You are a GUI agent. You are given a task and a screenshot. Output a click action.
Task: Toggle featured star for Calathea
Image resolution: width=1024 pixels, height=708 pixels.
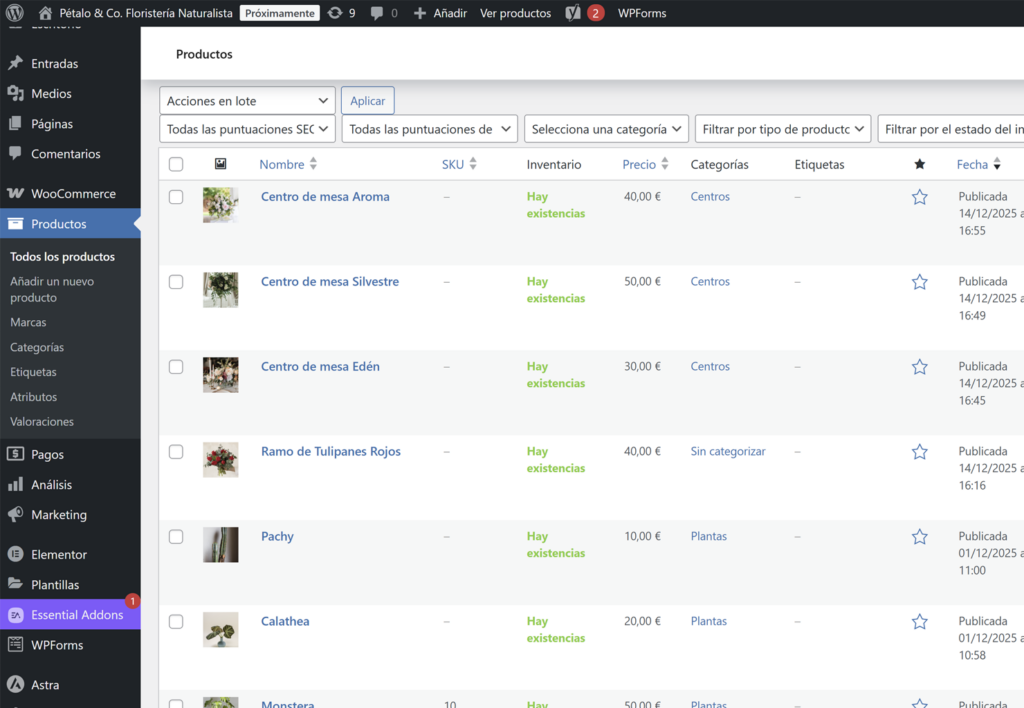point(920,621)
